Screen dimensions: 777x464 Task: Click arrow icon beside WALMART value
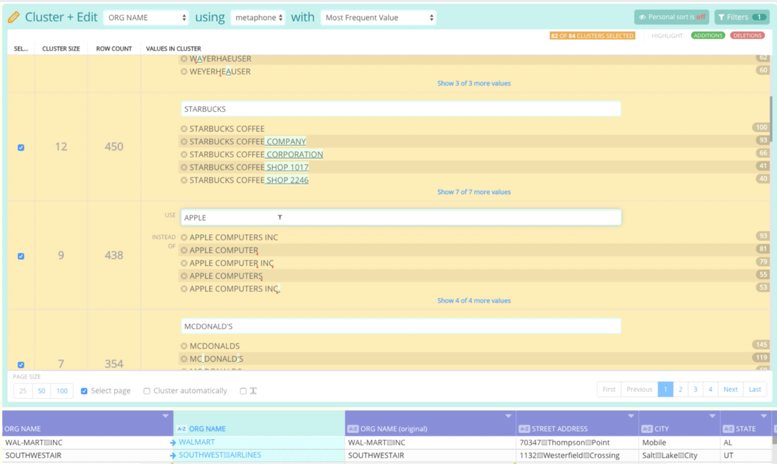click(172, 442)
